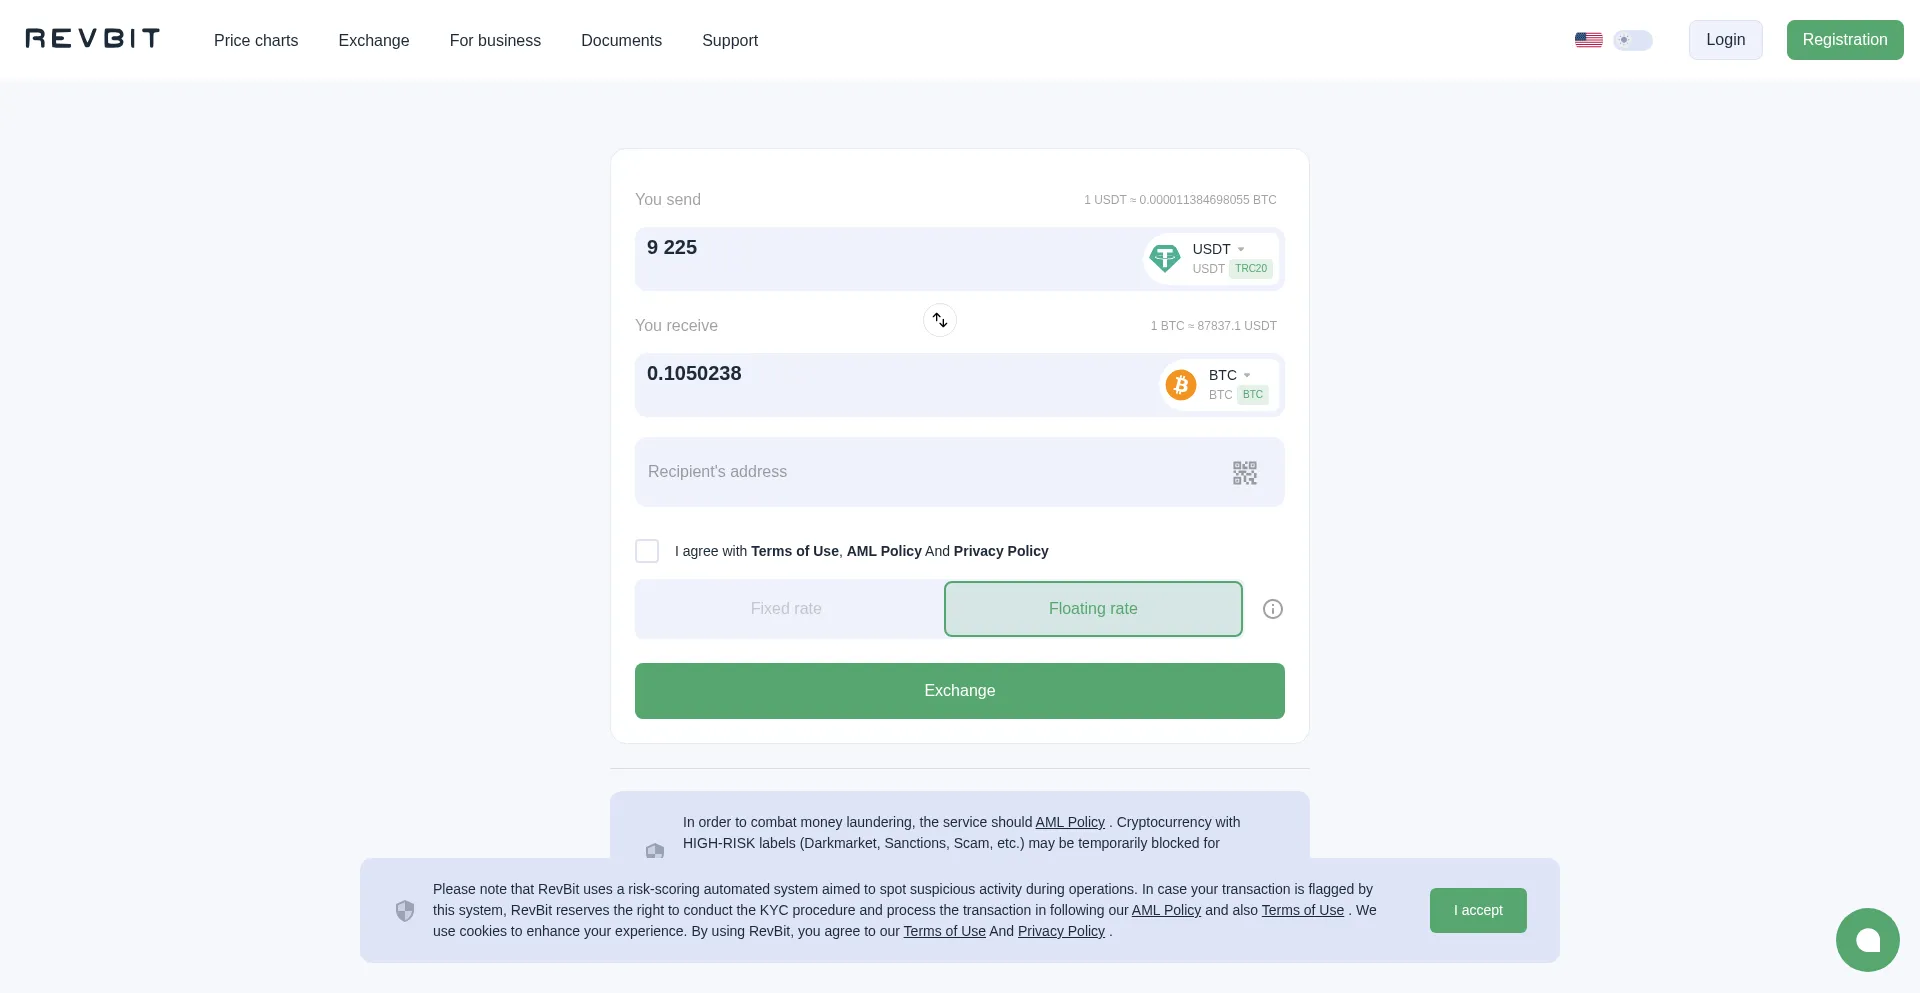
Task: Open the Registration button
Action: tap(1844, 40)
